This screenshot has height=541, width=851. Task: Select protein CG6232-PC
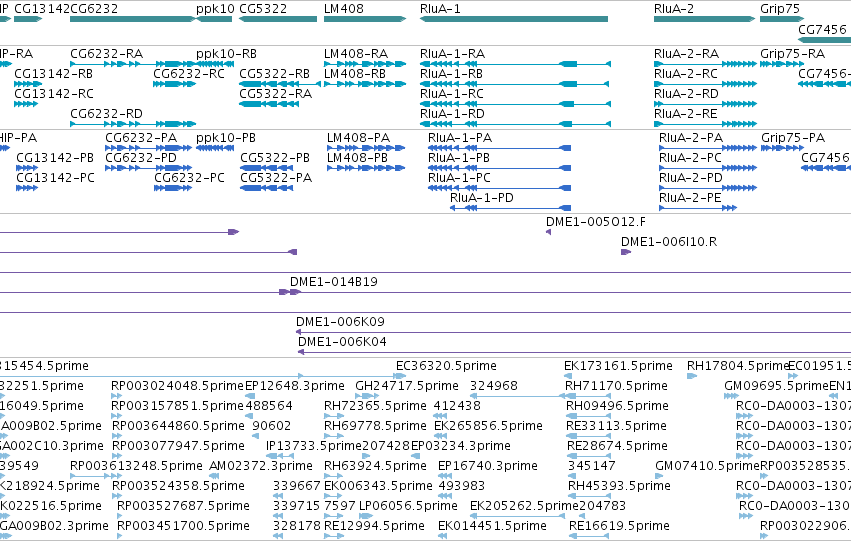[x=173, y=188]
